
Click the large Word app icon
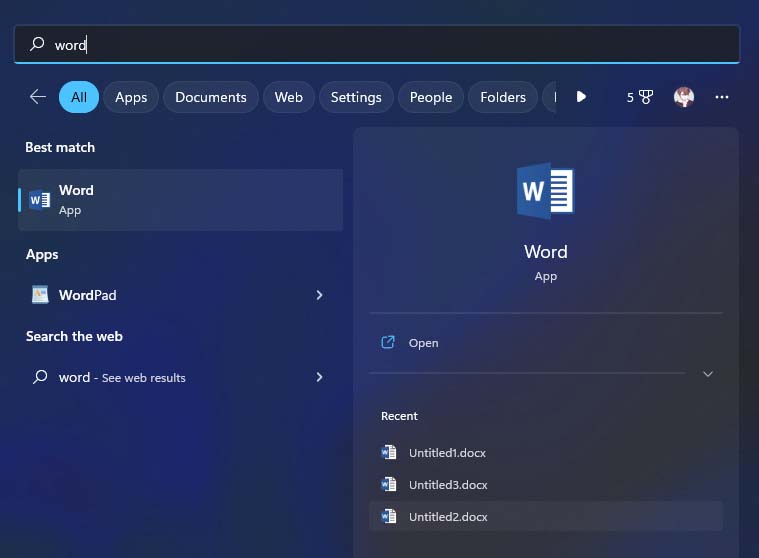545,191
